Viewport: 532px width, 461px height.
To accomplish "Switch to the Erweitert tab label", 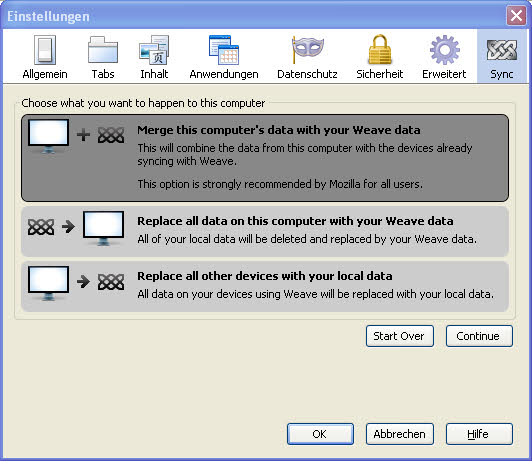I will coord(444,74).
